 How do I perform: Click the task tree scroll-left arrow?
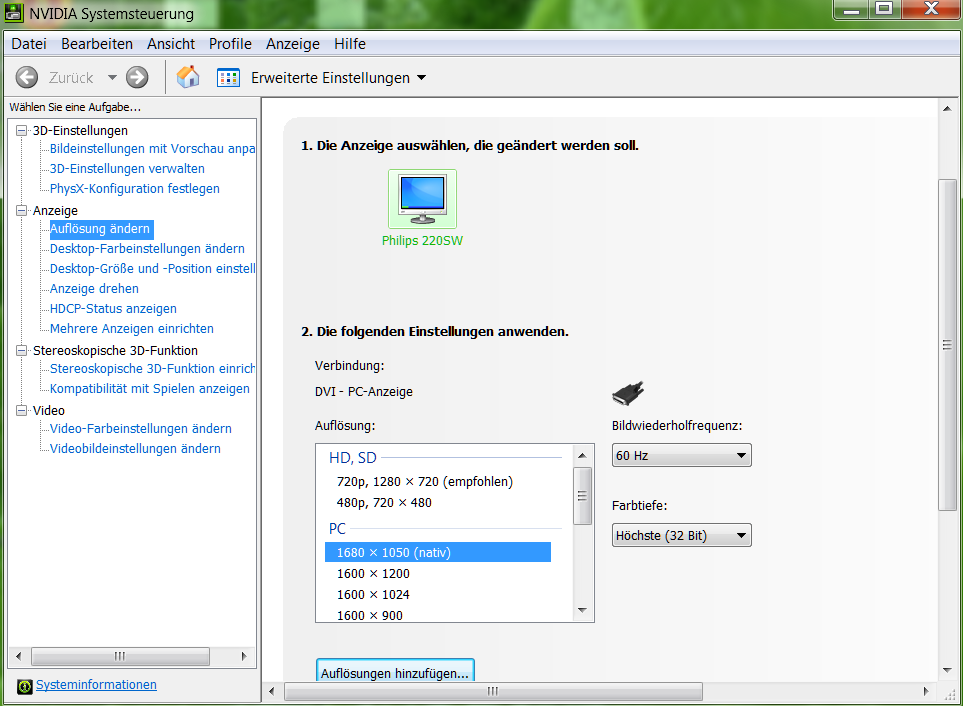click(x=18, y=656)
